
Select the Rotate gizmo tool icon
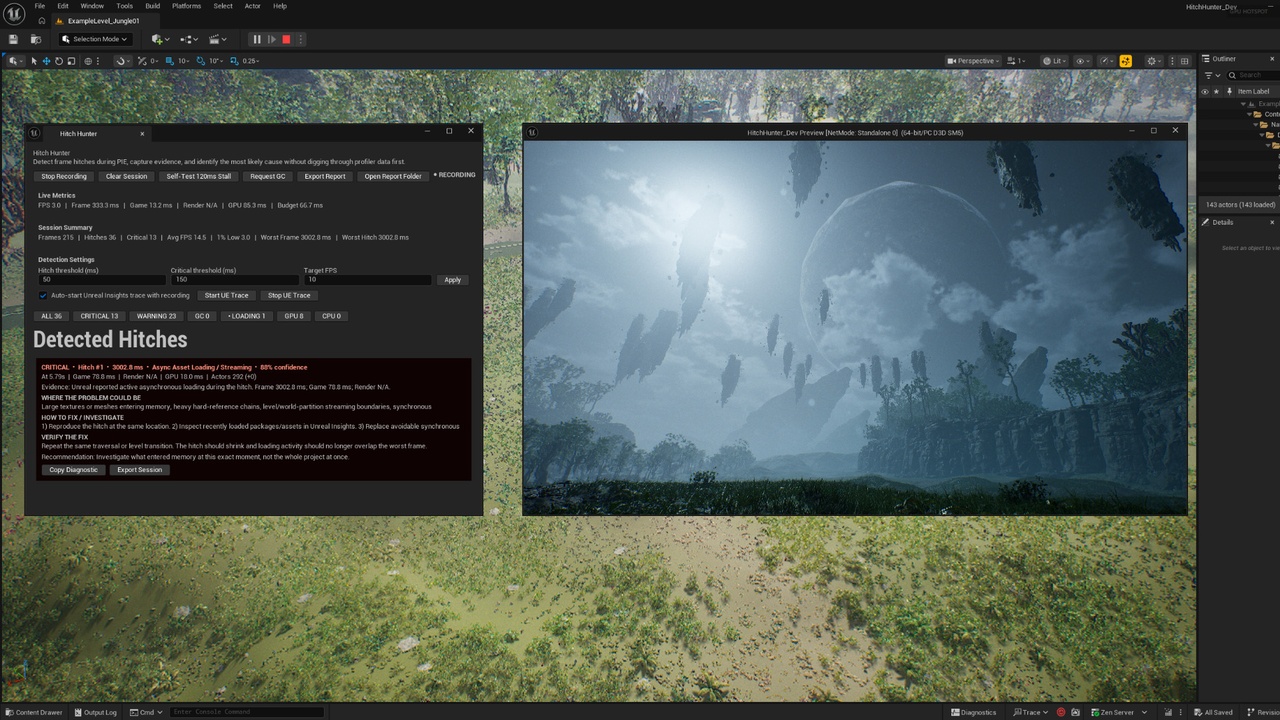point(58,61)
